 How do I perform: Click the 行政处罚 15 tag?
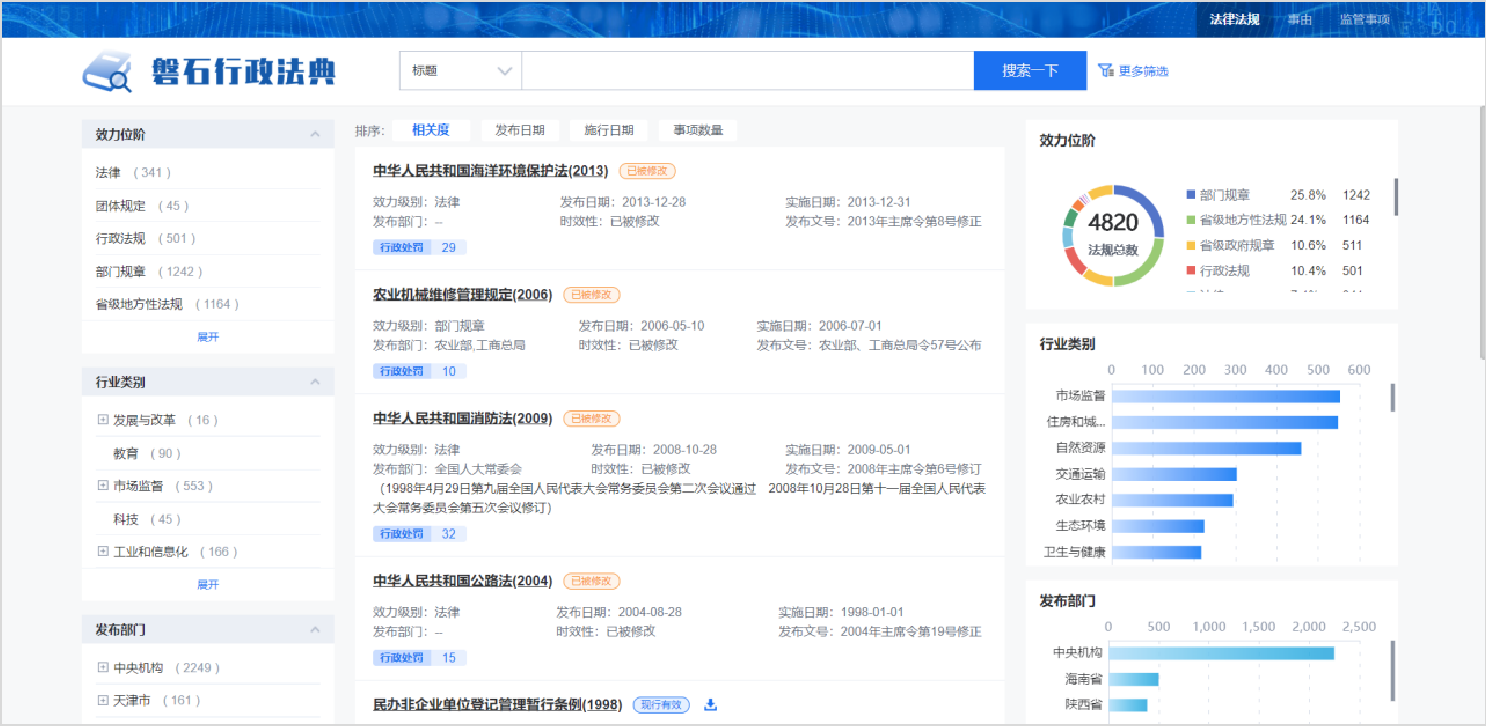point(420,658)
